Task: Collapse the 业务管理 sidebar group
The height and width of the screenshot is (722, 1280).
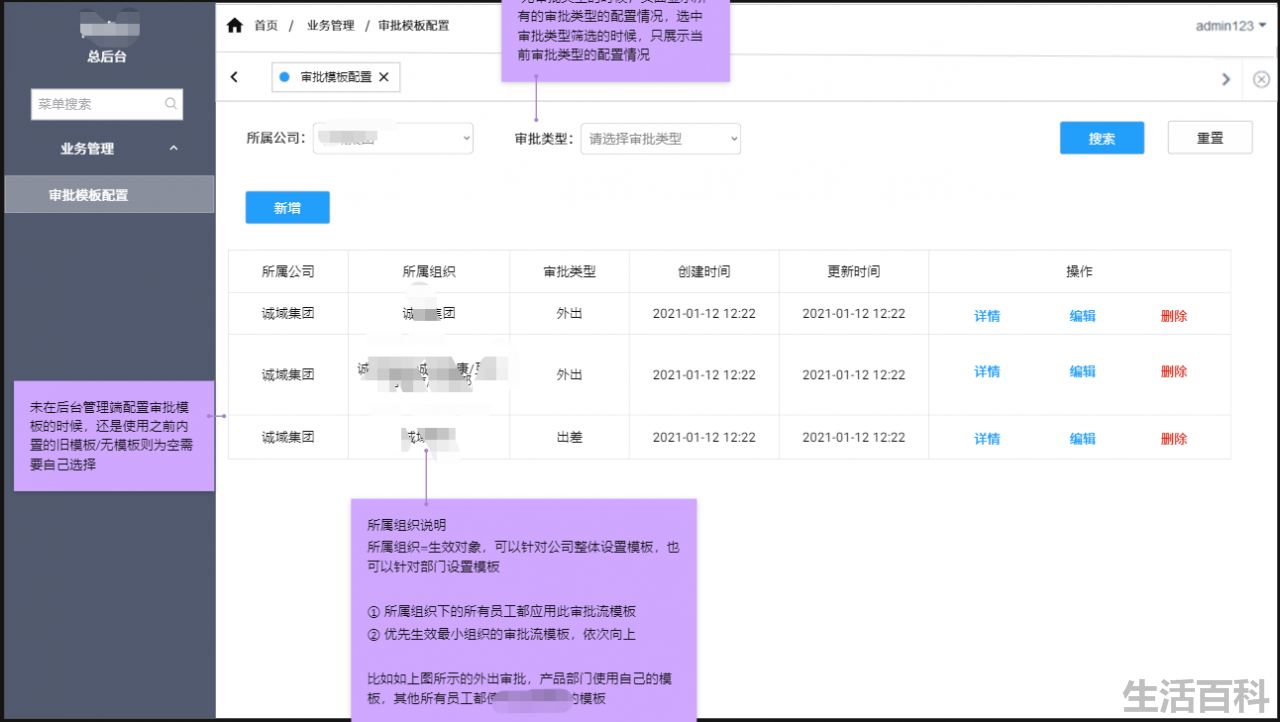Action: 174,148
